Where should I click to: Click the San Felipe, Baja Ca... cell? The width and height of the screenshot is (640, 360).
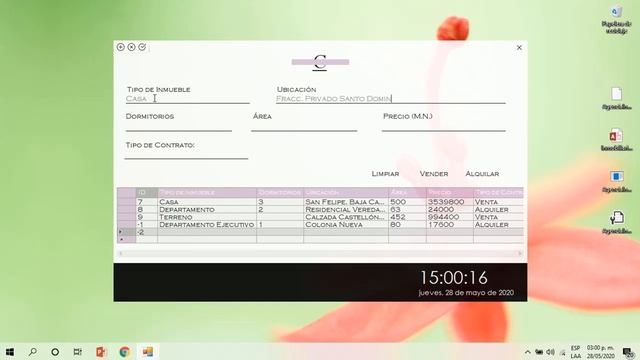(346, 202)
